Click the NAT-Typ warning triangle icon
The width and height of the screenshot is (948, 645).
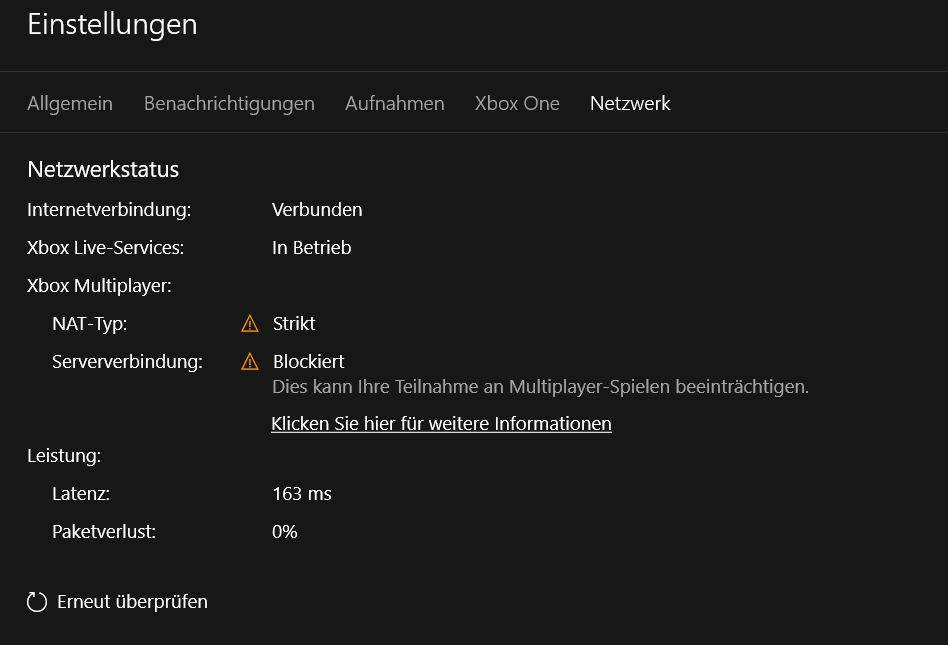[250, 324]
